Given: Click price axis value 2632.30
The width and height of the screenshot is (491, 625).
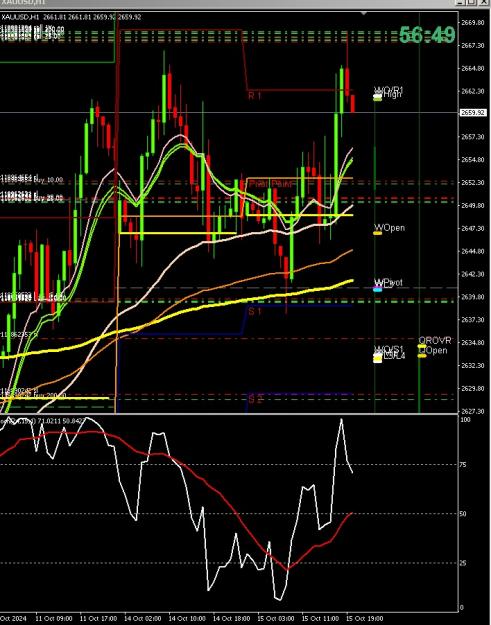Looking at the screenshot, I should point(473,365).
